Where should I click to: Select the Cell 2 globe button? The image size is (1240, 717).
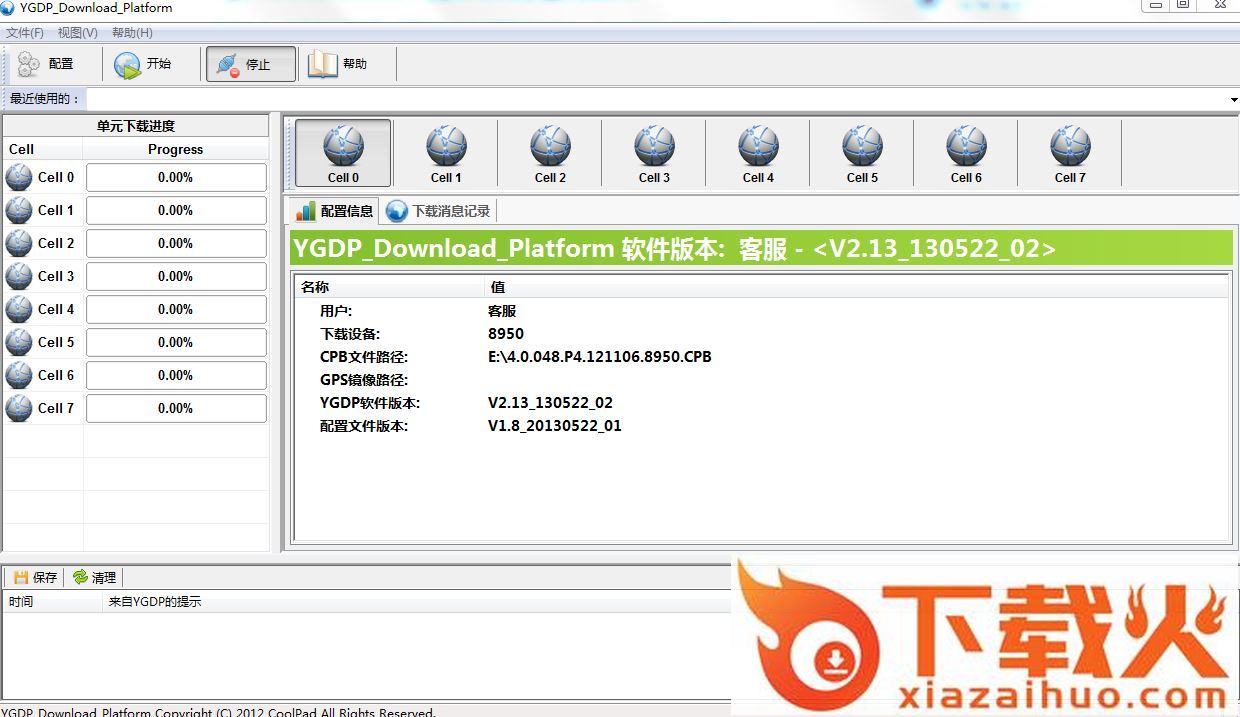pyautogui.click(x=550, y=153)
